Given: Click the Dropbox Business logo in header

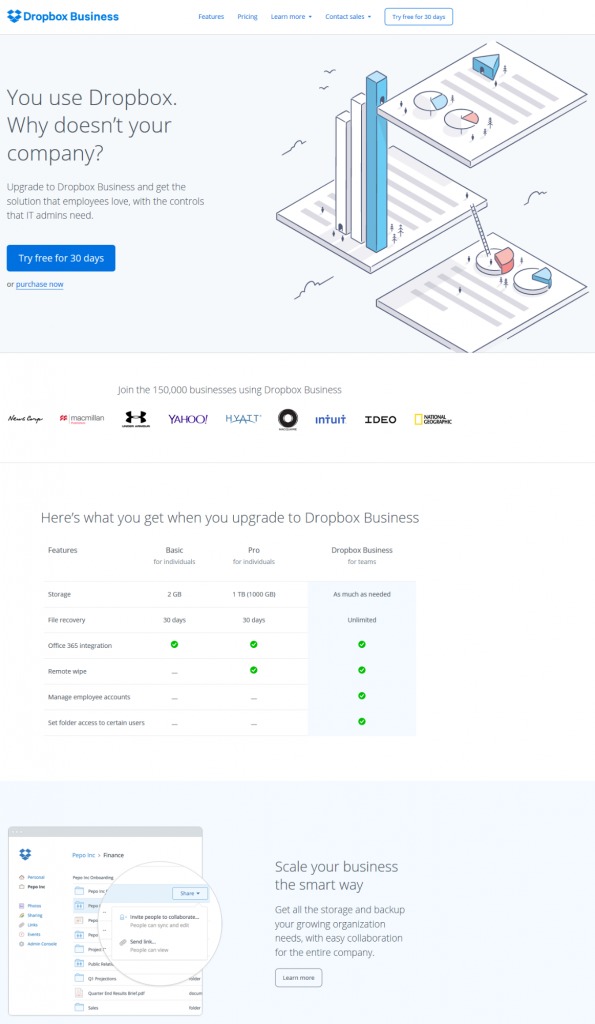Looking at the screenshot, I should point(63,16).
